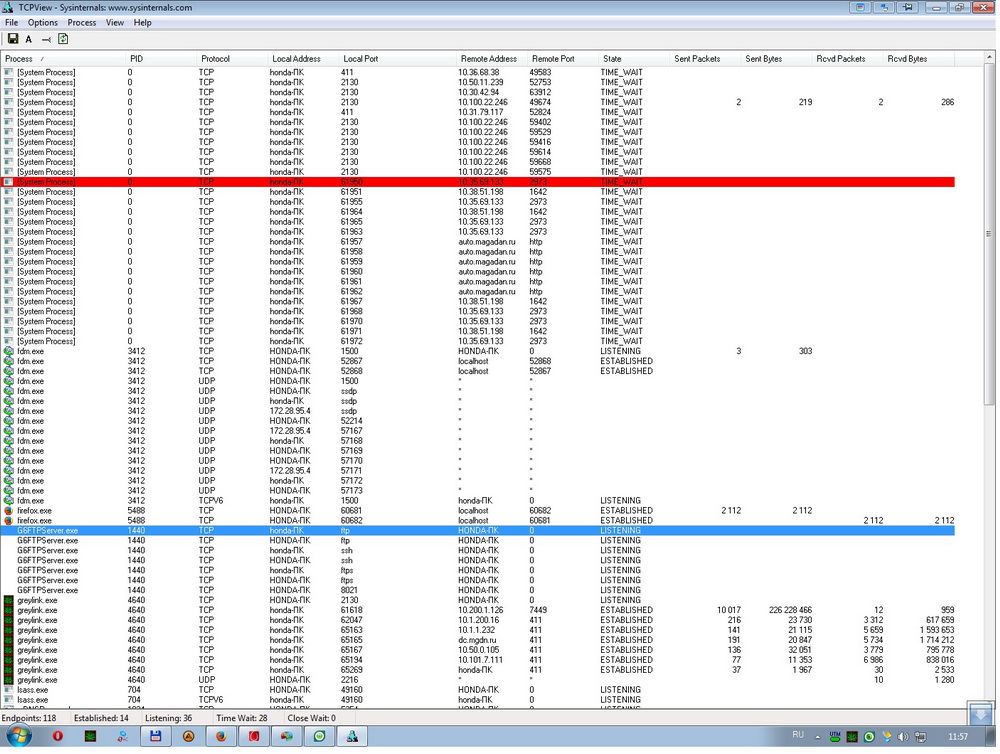Click the Save toolbar icon
Viewport: 1000px width, 754px height.
click(13, 39)
